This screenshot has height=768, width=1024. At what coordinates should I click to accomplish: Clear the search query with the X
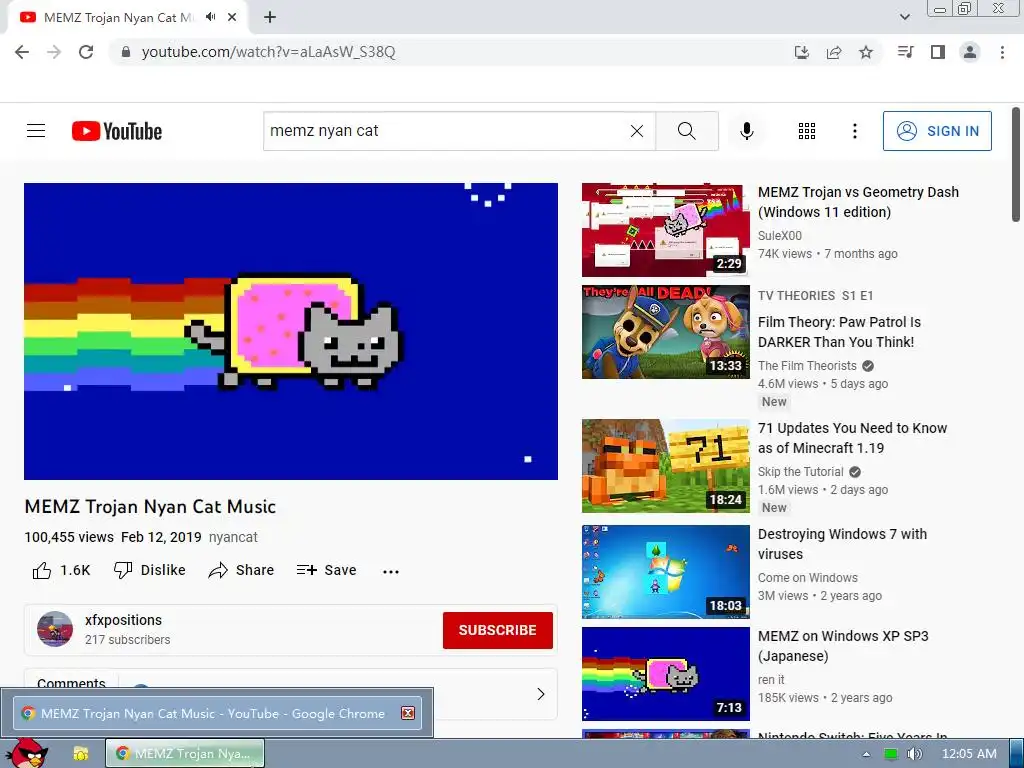(637, 131)
